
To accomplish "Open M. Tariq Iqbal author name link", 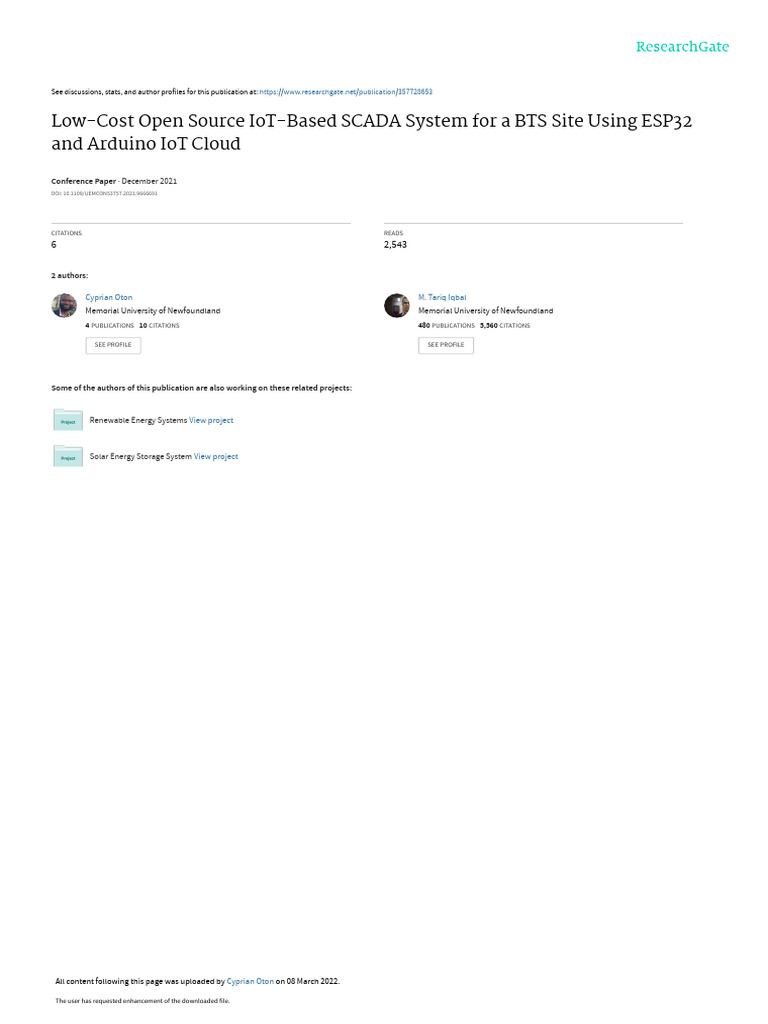I will click(x=442, y=297).
